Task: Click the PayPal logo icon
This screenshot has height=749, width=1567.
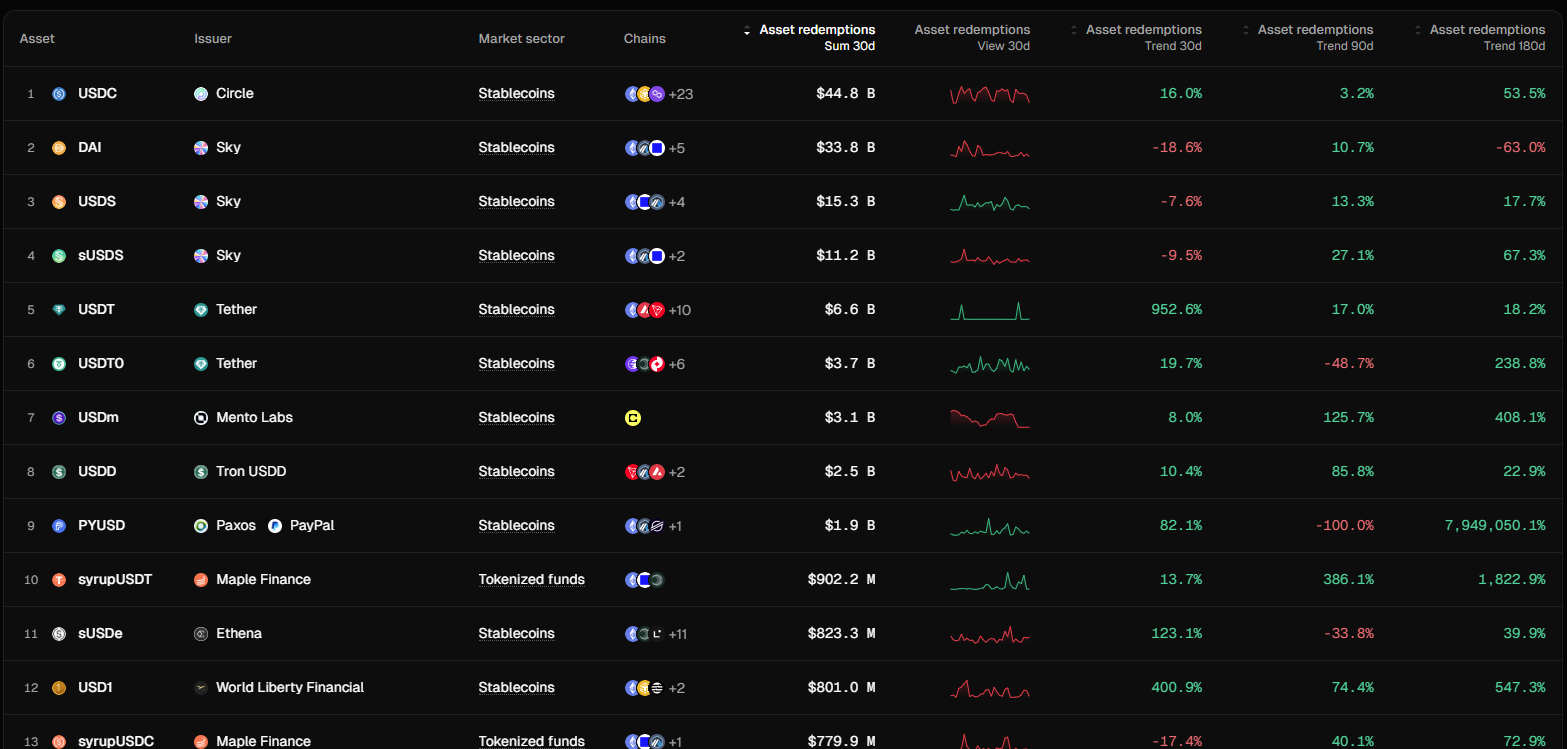Action: coord(275,526)
